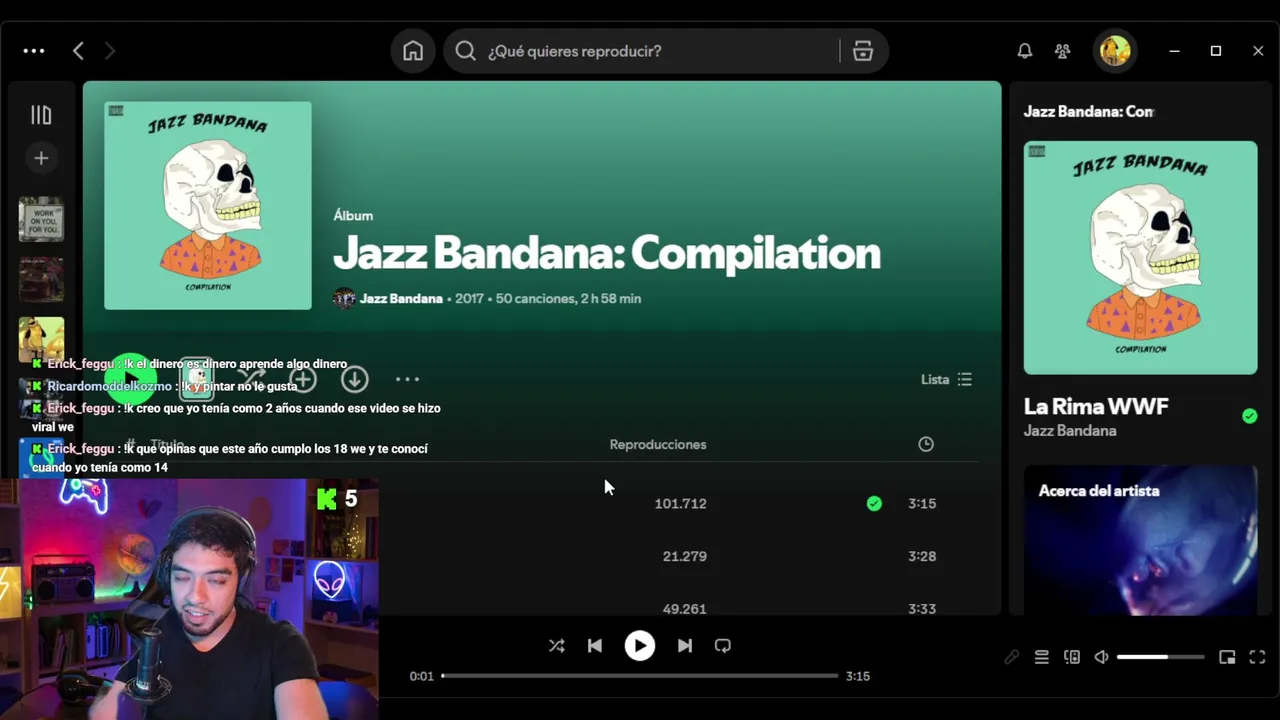Open the user profile avatar menu
This screenshot has width=1280, height=720.
click(x=1115, y=51)
